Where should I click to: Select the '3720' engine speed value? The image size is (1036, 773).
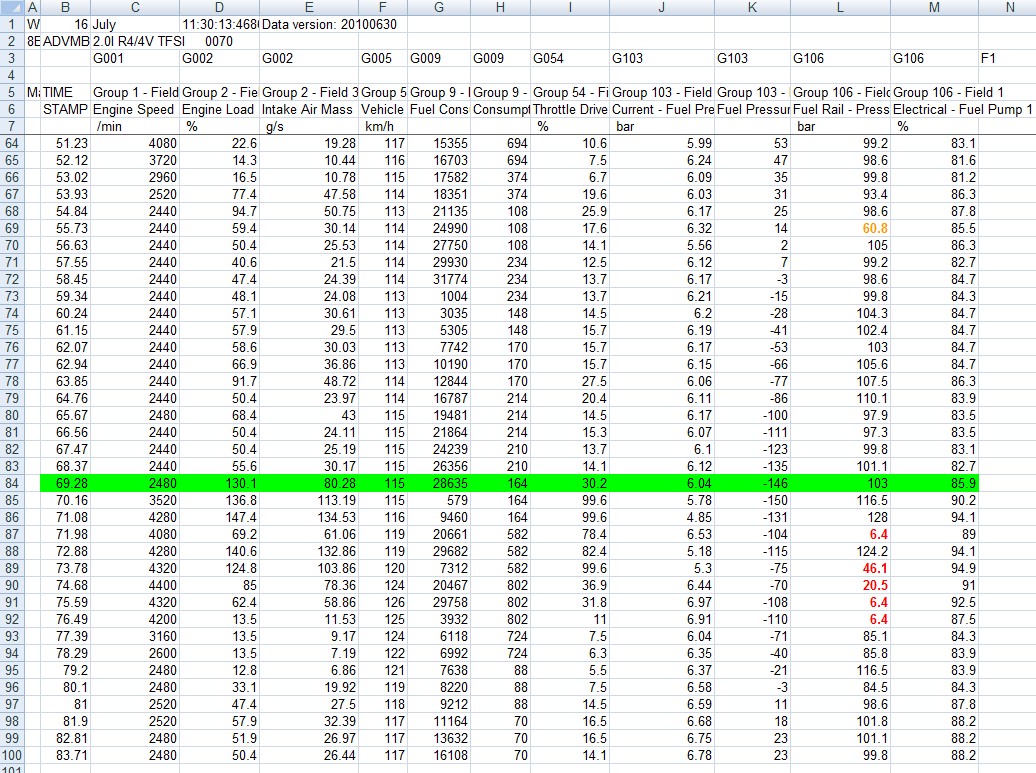135,160
